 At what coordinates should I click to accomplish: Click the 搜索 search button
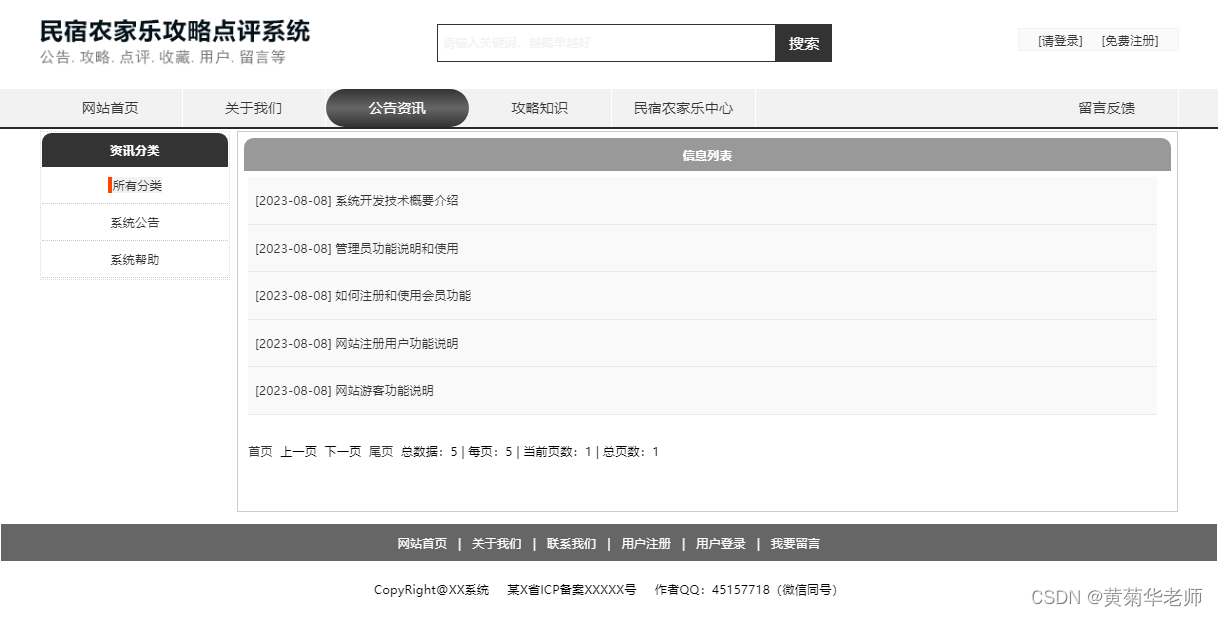pos(803,43)
